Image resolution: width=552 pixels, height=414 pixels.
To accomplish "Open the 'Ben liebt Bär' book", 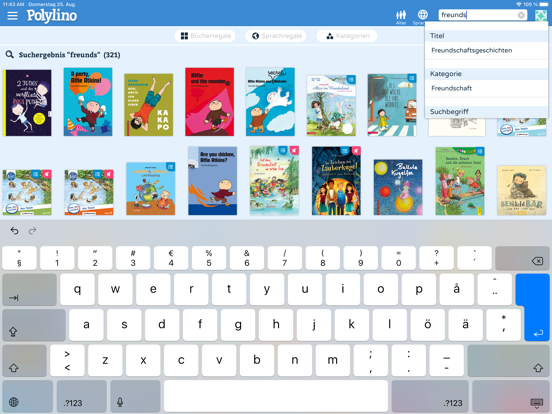I will 522,190.
